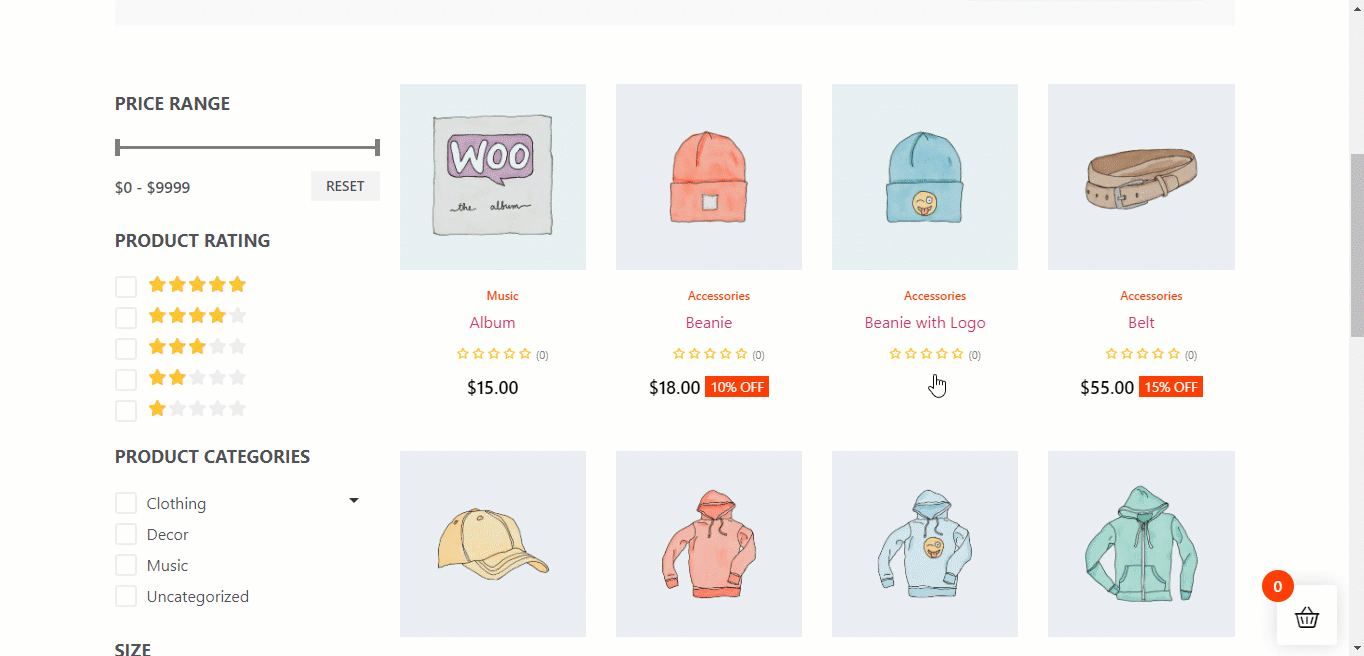Enable the Music category checkbox
1364x656 pixels.
point(126,566)
